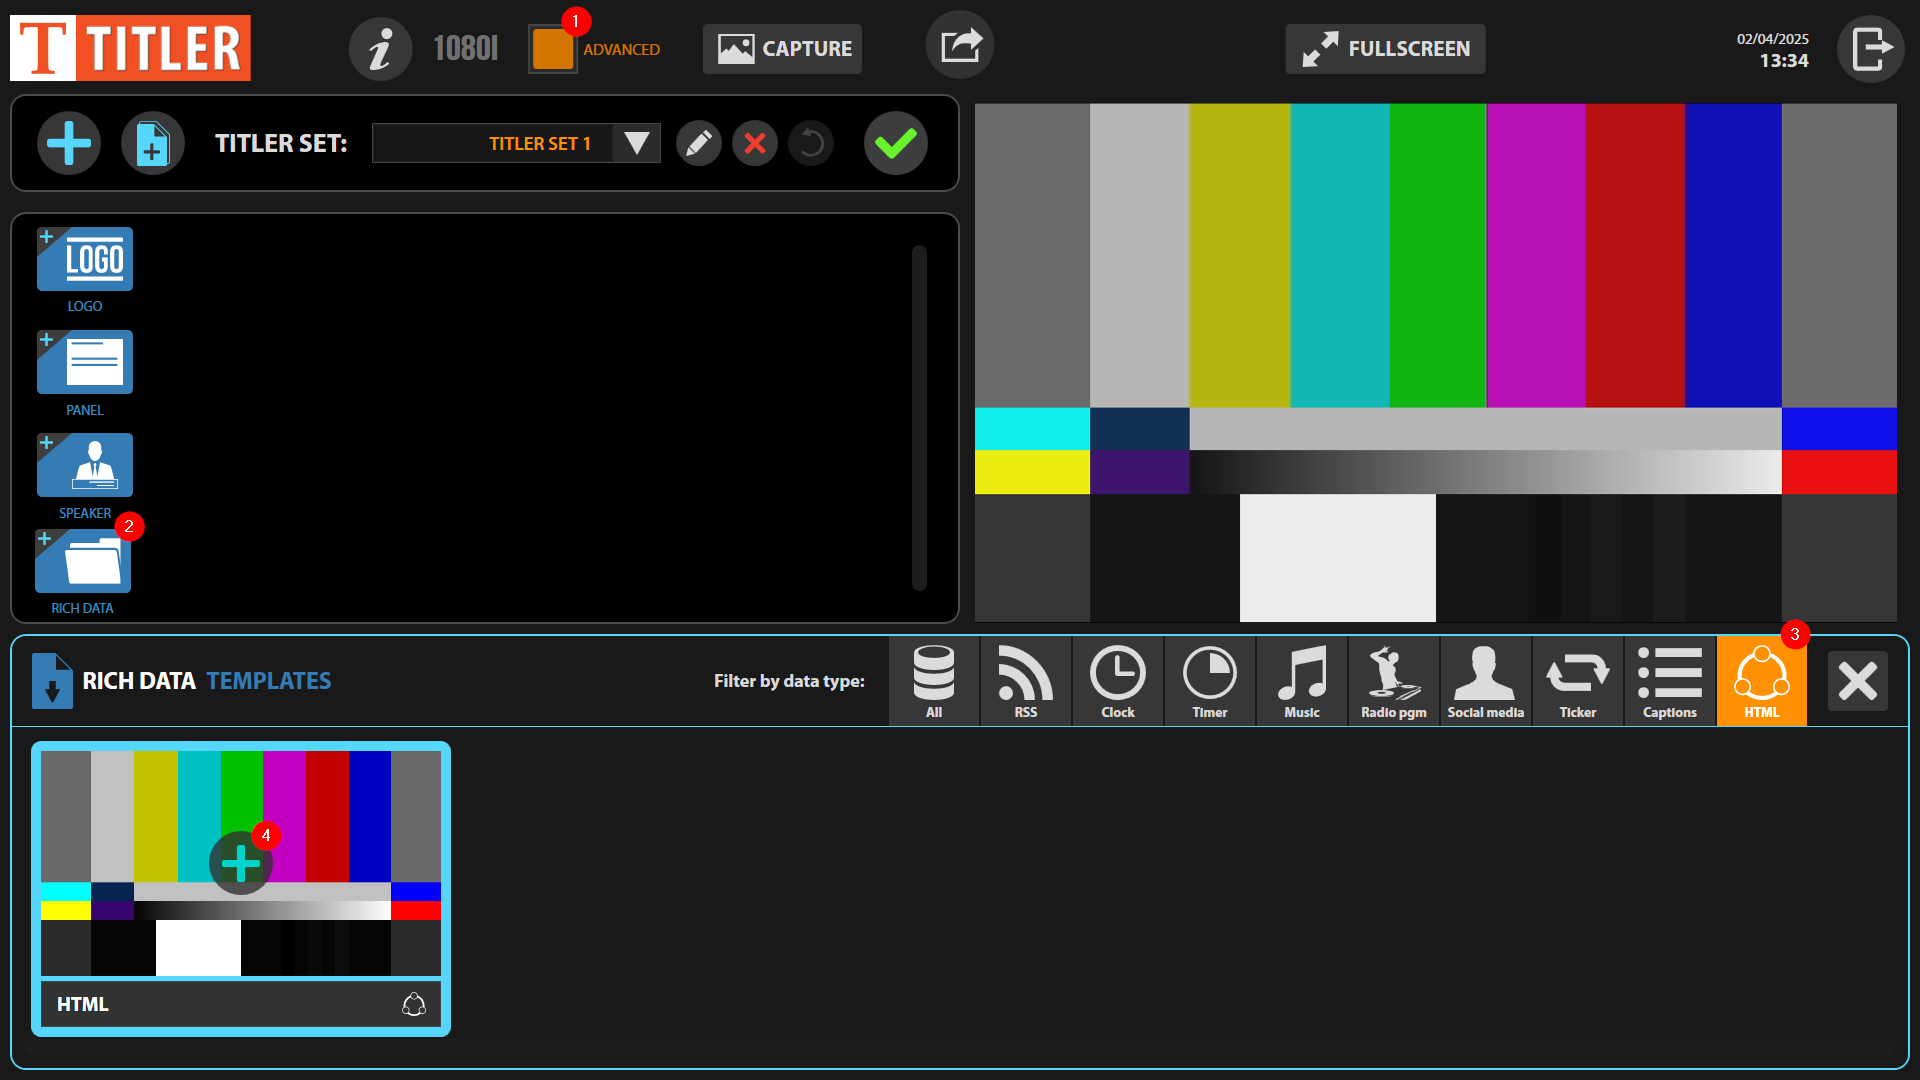Image resolution: width=1920 pixels, height=1080 pixels.
Task: Click the HTML template type icon
Action: [414, 1004]
